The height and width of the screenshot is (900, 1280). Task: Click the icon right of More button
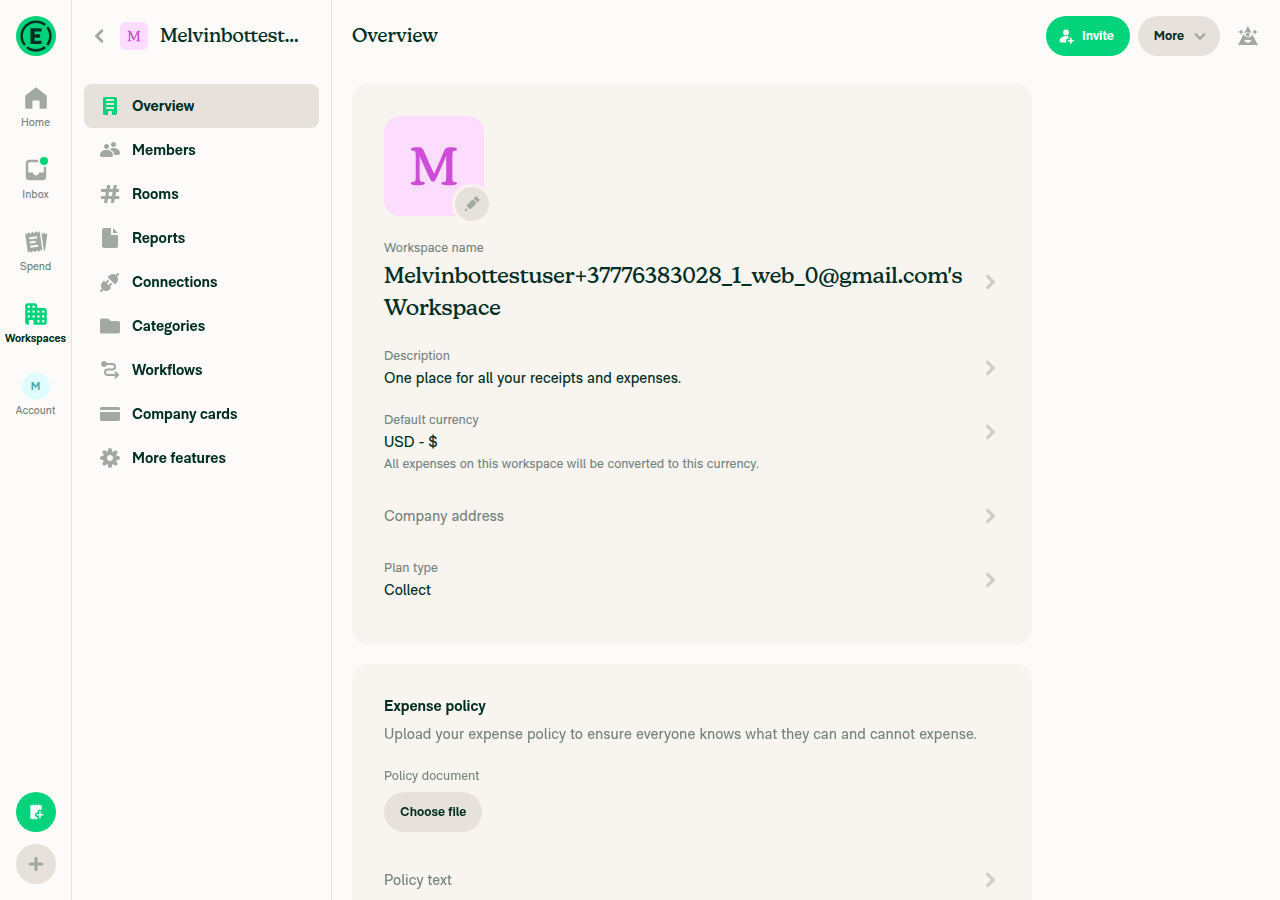1248,36
